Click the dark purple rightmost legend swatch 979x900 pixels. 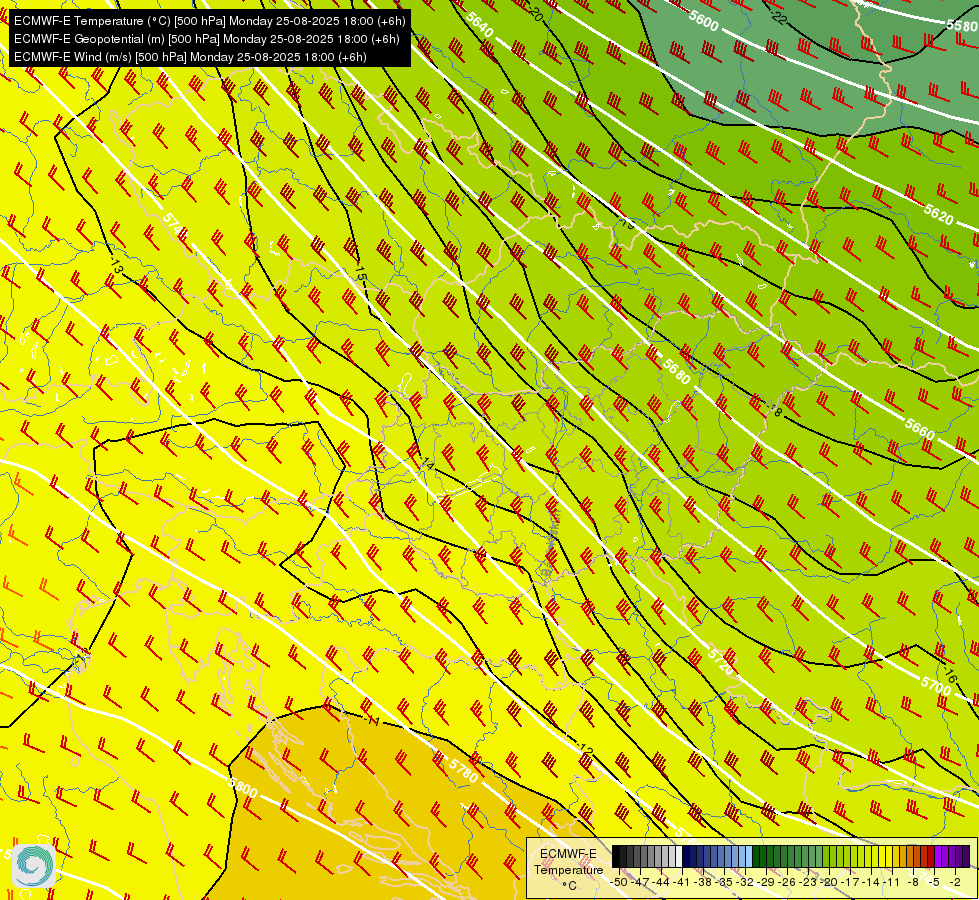point(966,856)
